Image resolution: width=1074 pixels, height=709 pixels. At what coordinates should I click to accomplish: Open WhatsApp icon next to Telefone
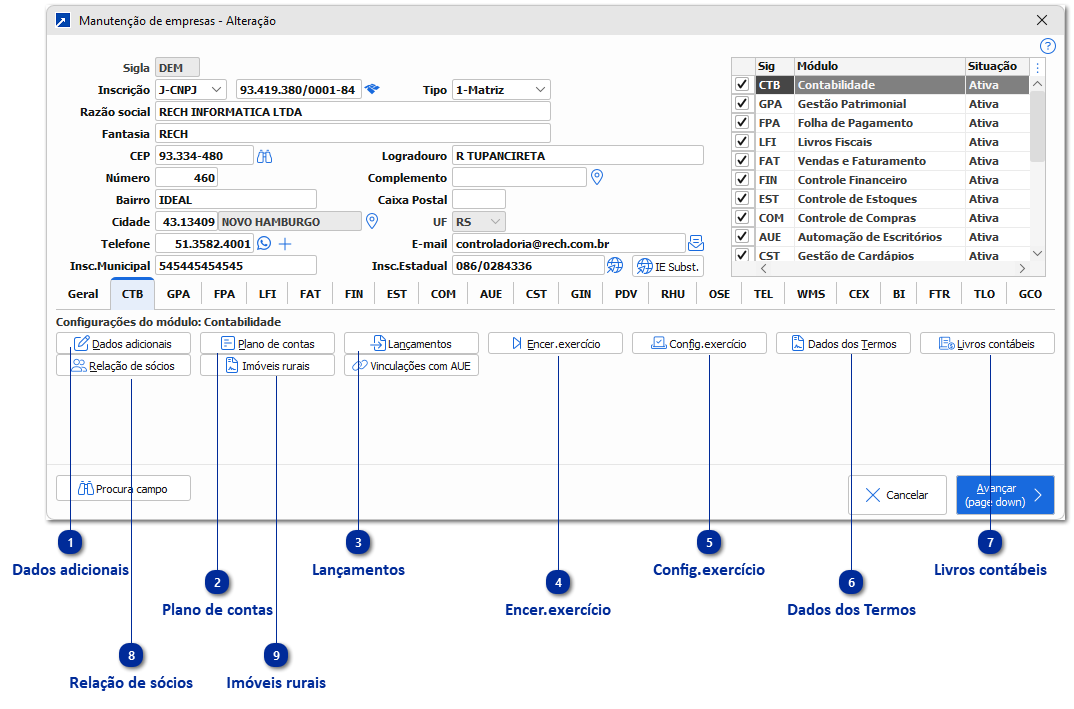(x=264, y=243)
